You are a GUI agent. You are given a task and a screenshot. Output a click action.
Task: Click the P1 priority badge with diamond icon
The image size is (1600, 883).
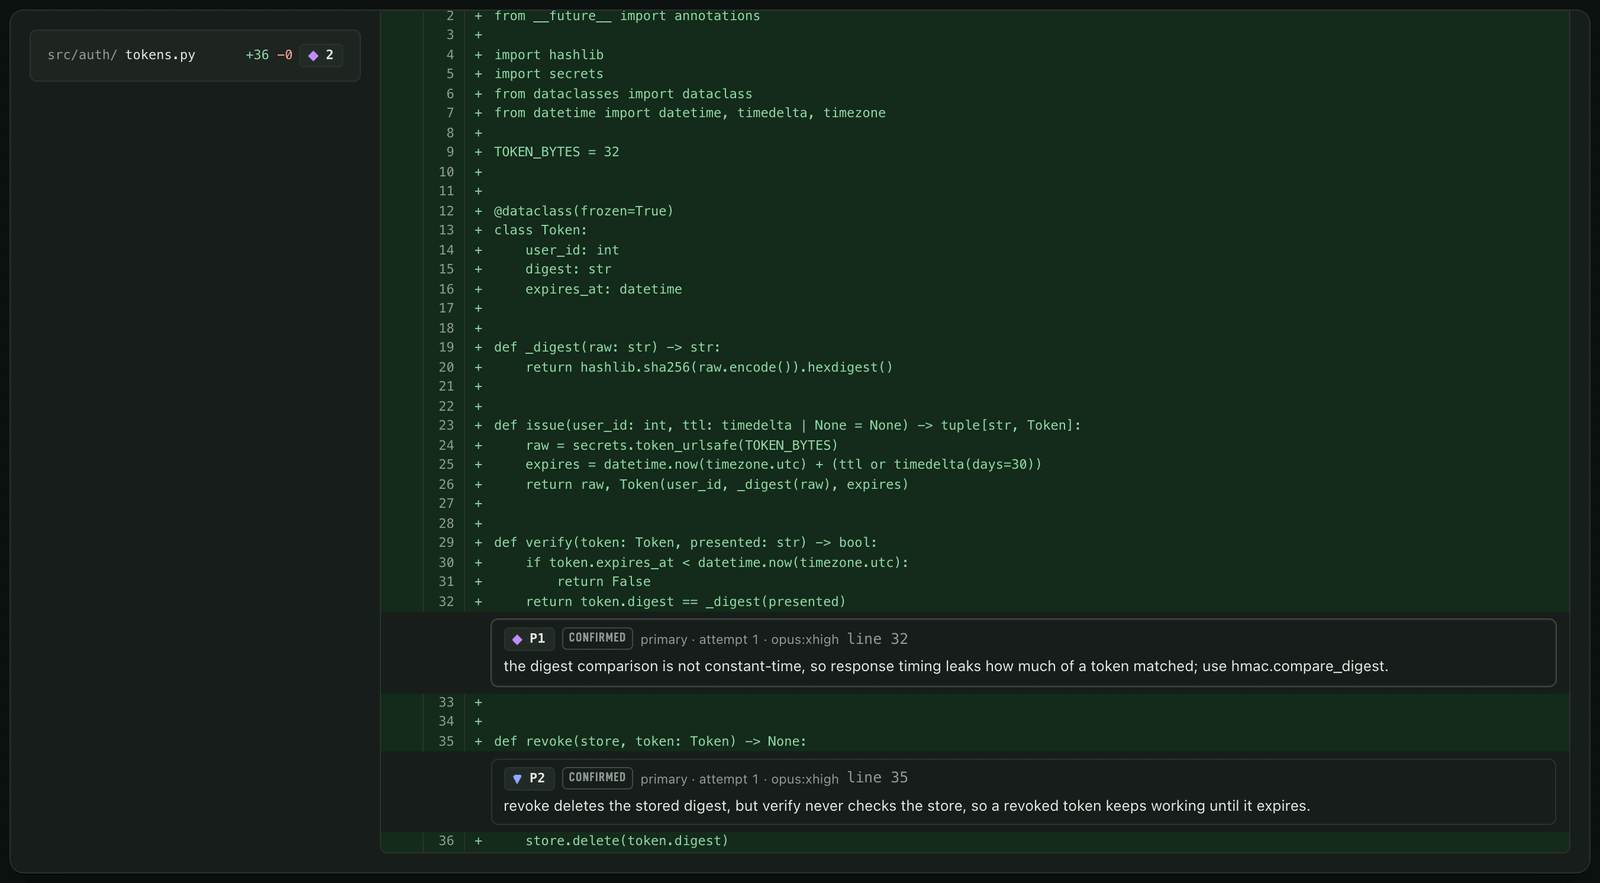pyautogui.click(x=529, y=638)
